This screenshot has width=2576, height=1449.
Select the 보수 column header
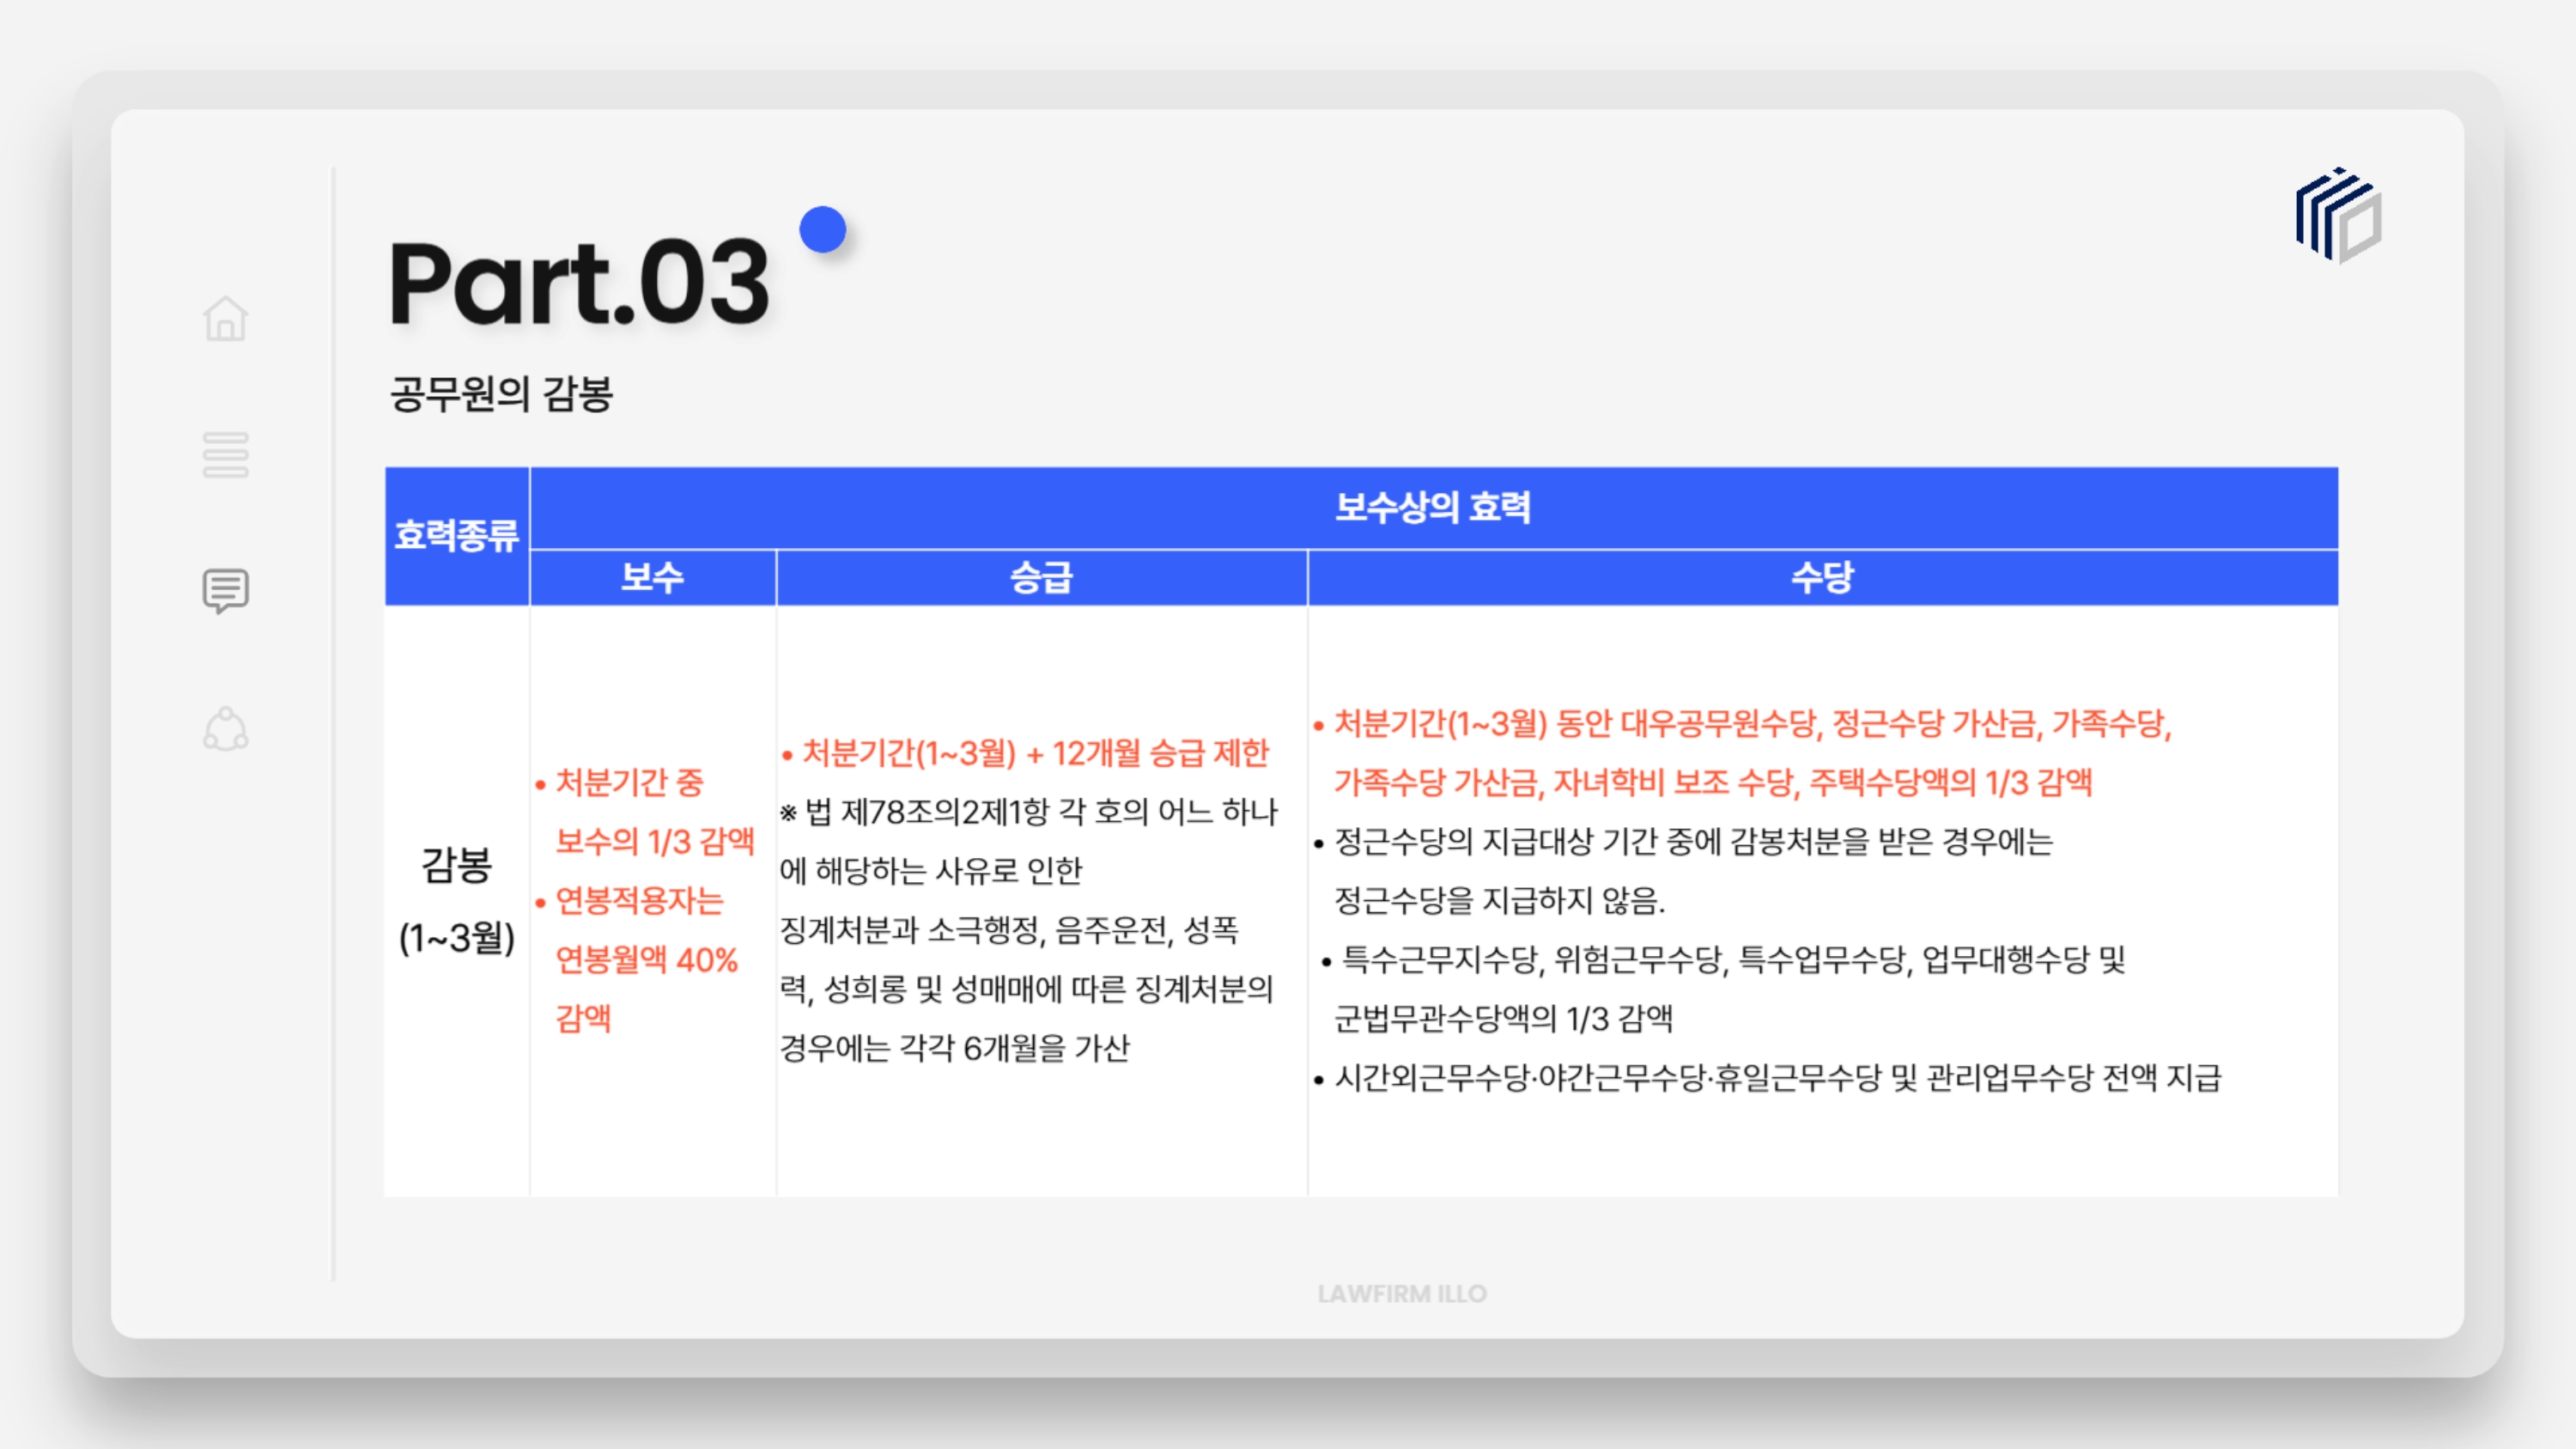pos(652,577)
